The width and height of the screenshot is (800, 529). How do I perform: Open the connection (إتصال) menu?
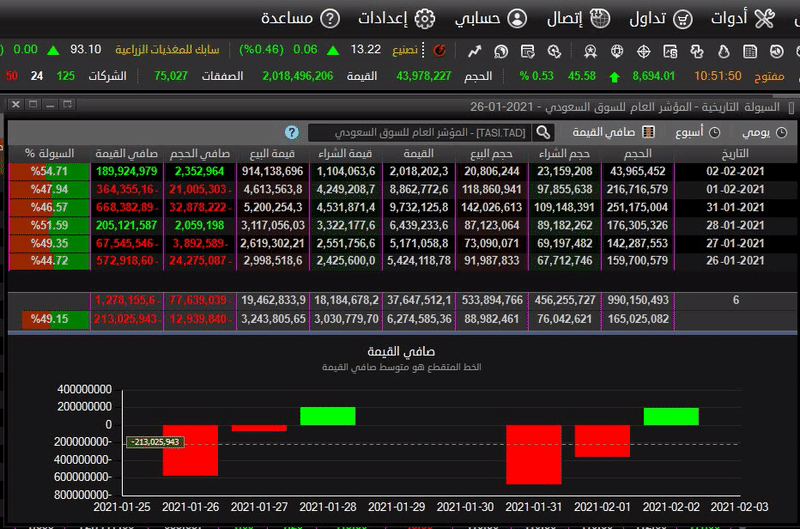pos(578,19)
